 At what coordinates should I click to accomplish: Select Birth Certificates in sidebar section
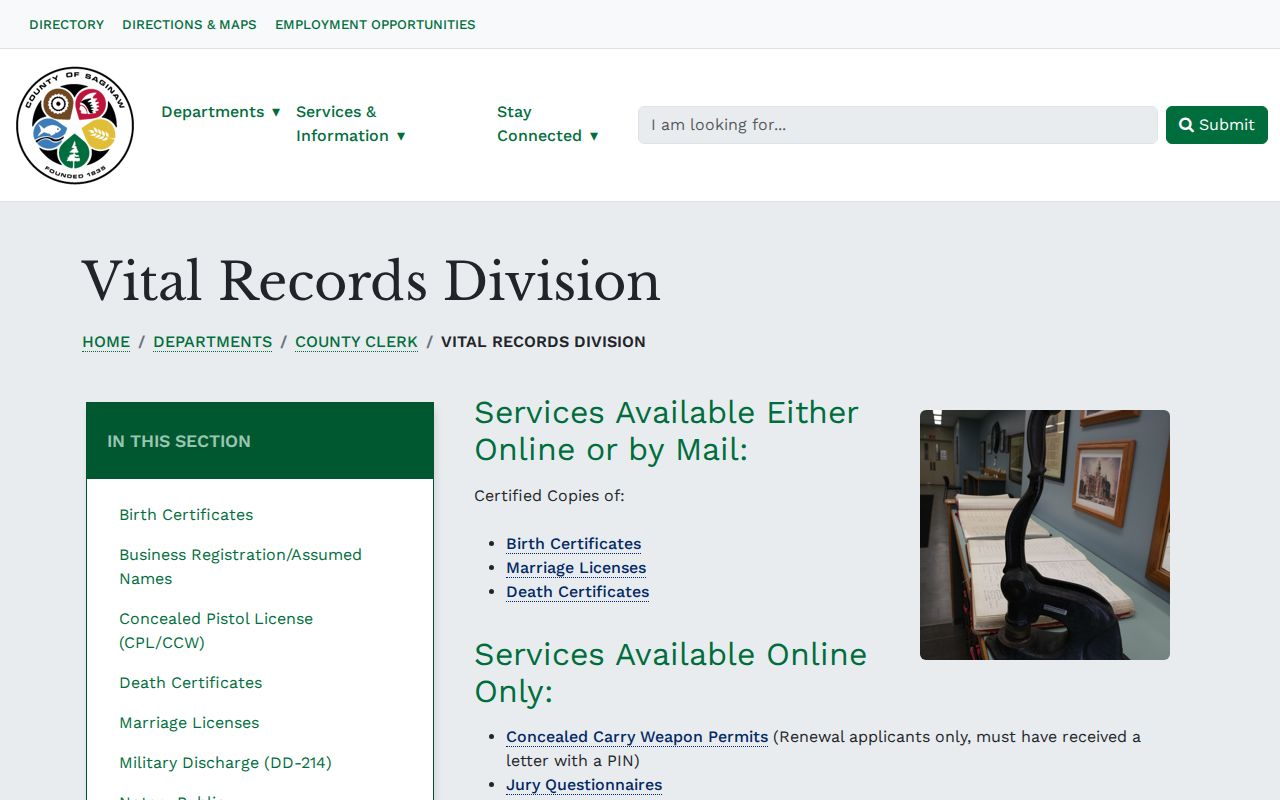pos(186,515)
